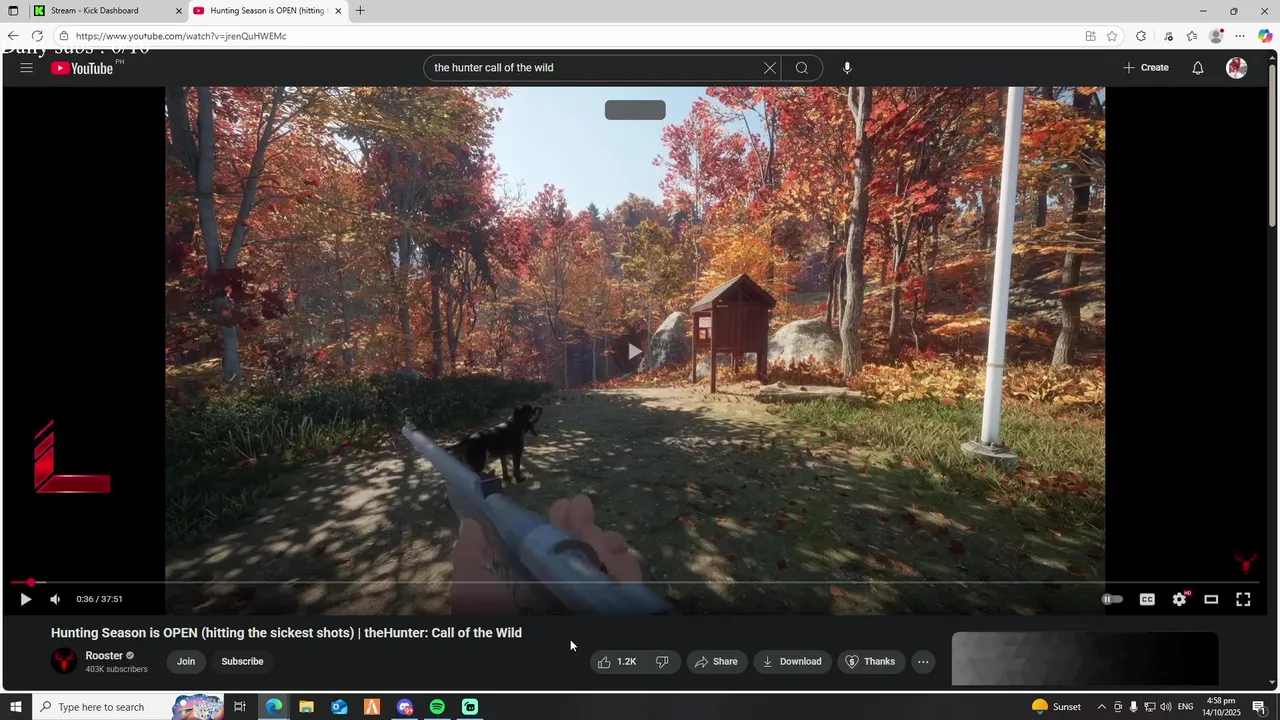This screenshot has height=720, width=1280.
Task: Open more actions three-dot menu
Action: click(923, 661)
